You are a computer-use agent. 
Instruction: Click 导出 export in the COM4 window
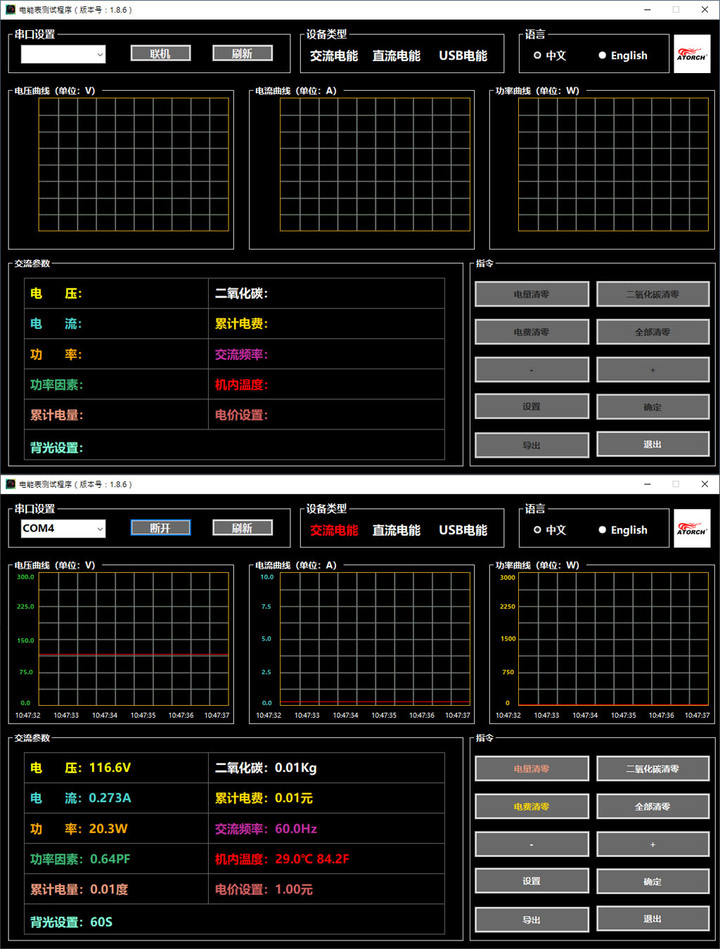[531, 919]
